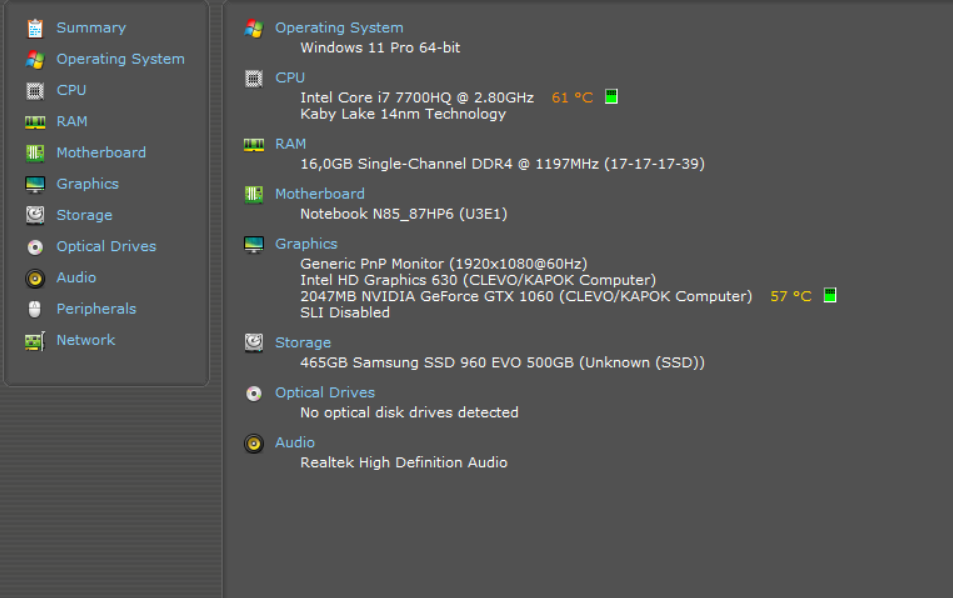Click the 57 °C GPU temperature value

pyautogui.click(x=791, y=297)
